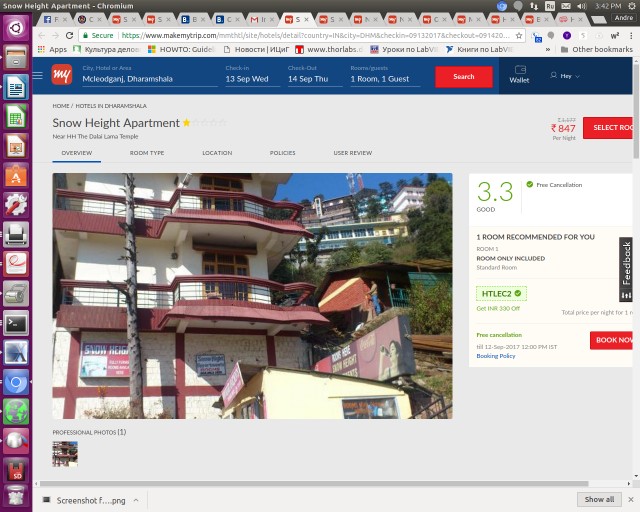640x512 pixels.
Task: Expand the 'Hey' user account dropdown
Action: [566, 76]
